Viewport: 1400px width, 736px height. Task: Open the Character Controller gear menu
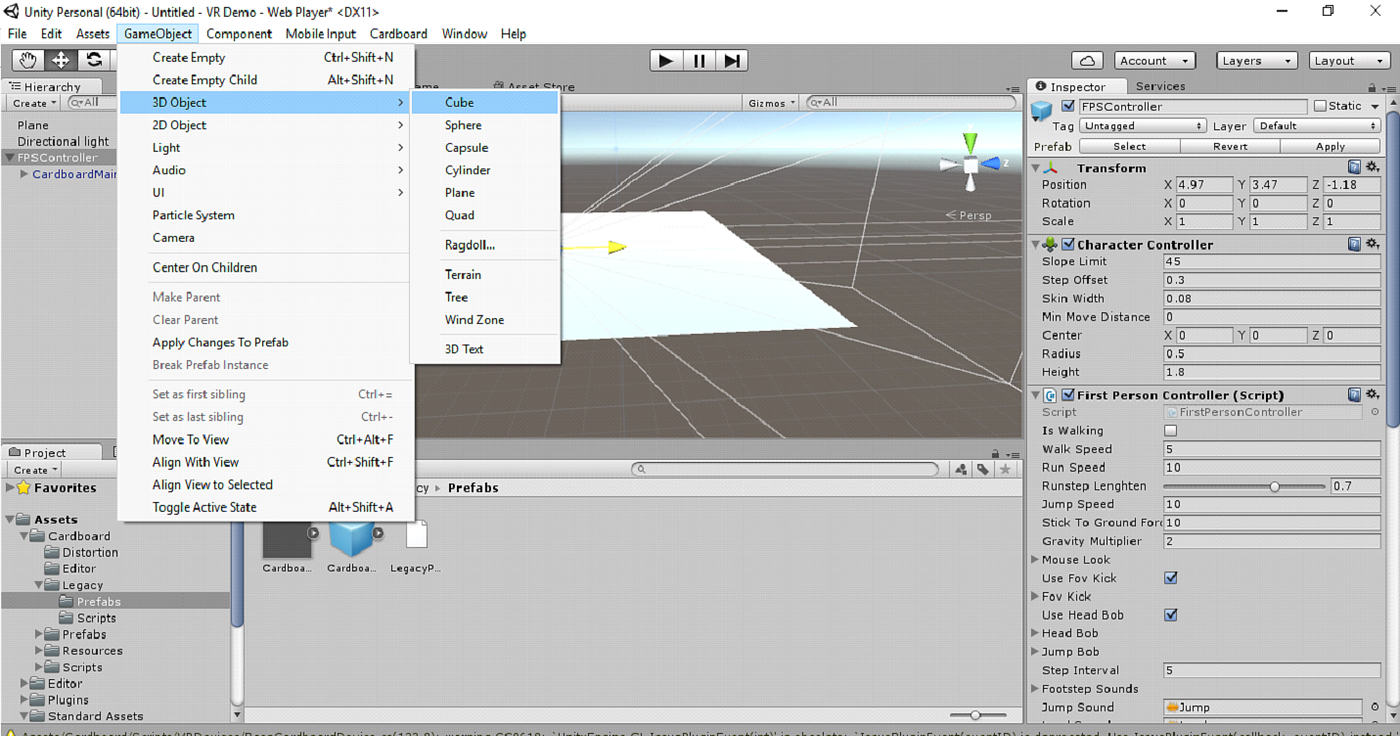pyautogui.click(x=1372, y=244)
